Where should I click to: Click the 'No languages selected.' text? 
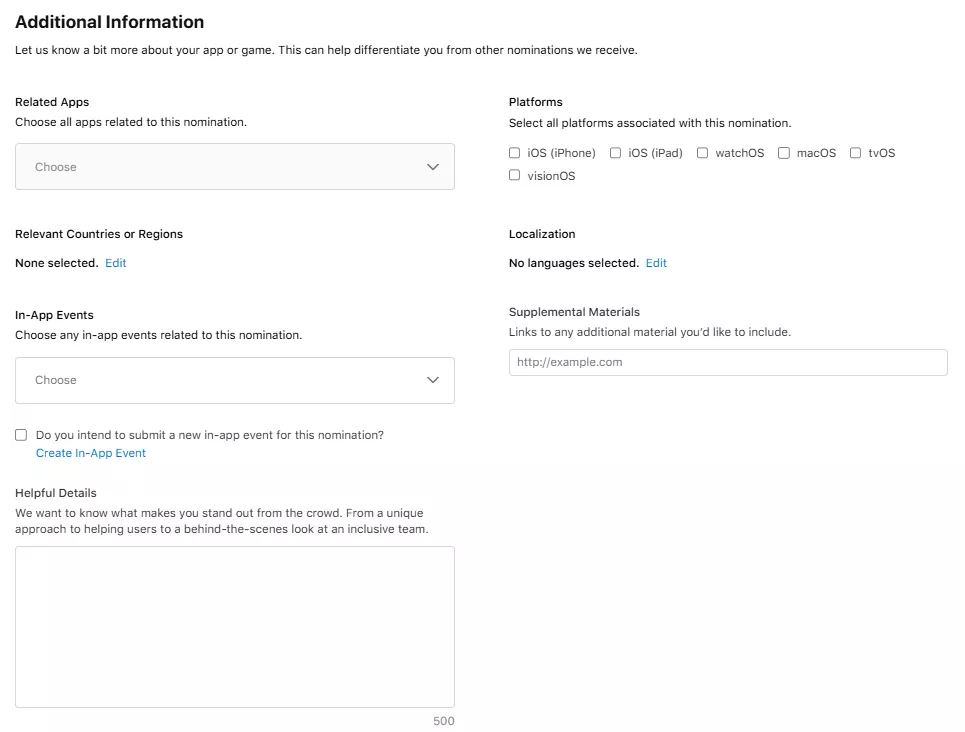click(x=574, y=263)
